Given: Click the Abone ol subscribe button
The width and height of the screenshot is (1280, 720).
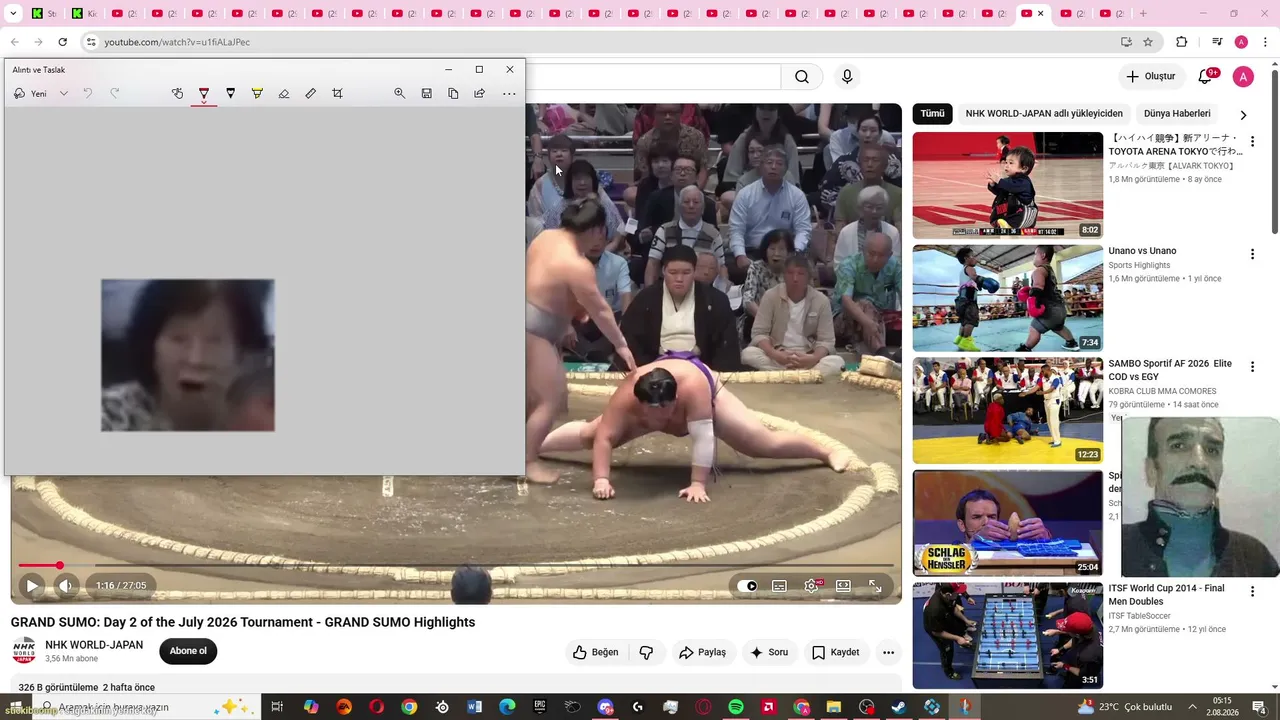Looking at the screenshot, I should 188,651.
